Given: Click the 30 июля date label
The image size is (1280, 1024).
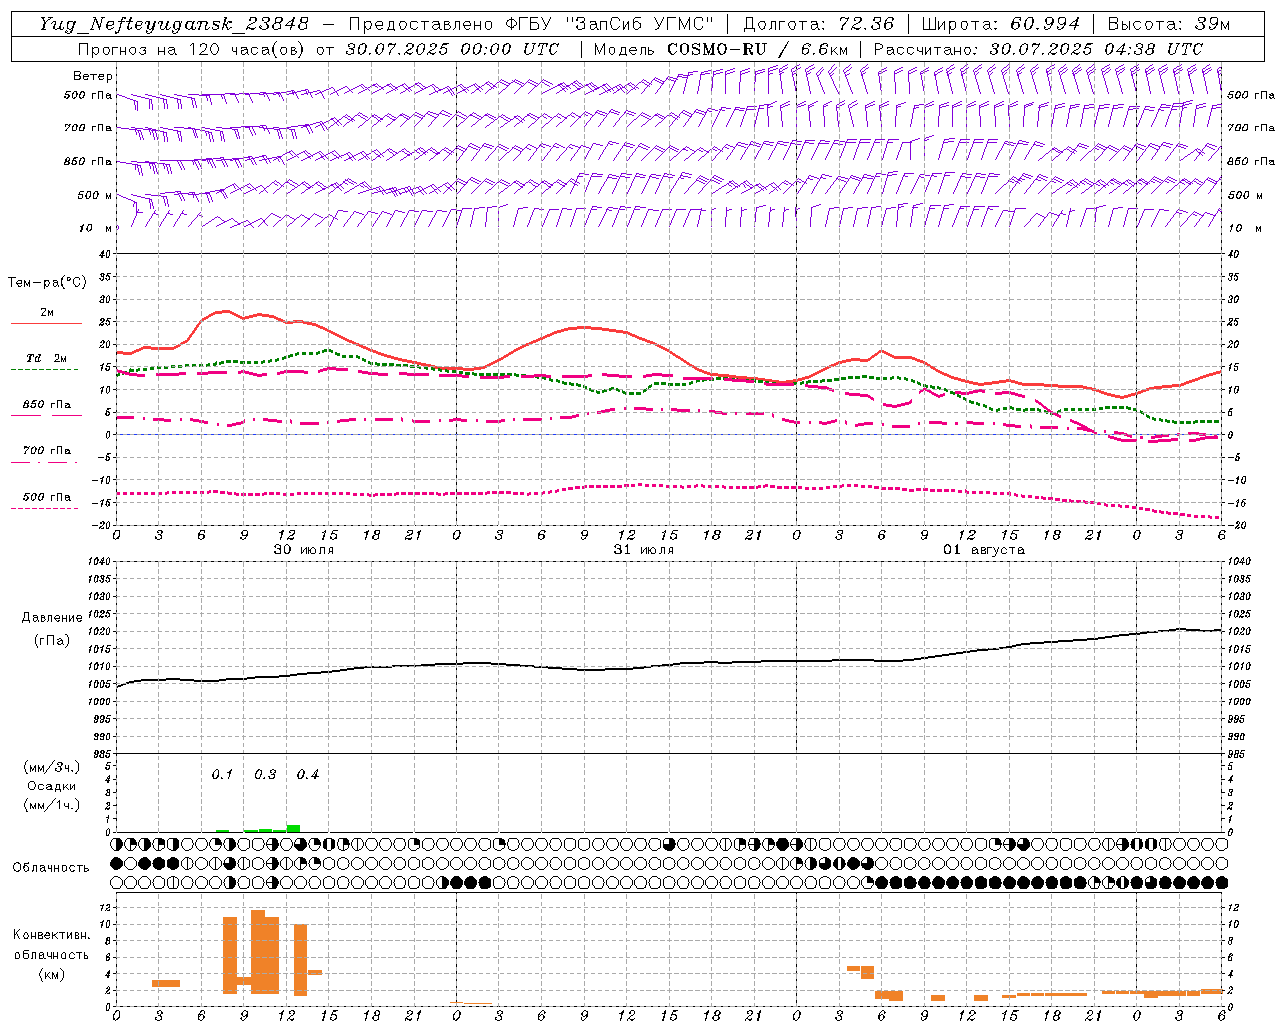Looking at the screenshot, I should pyautogui.click(x=304, y=550).
